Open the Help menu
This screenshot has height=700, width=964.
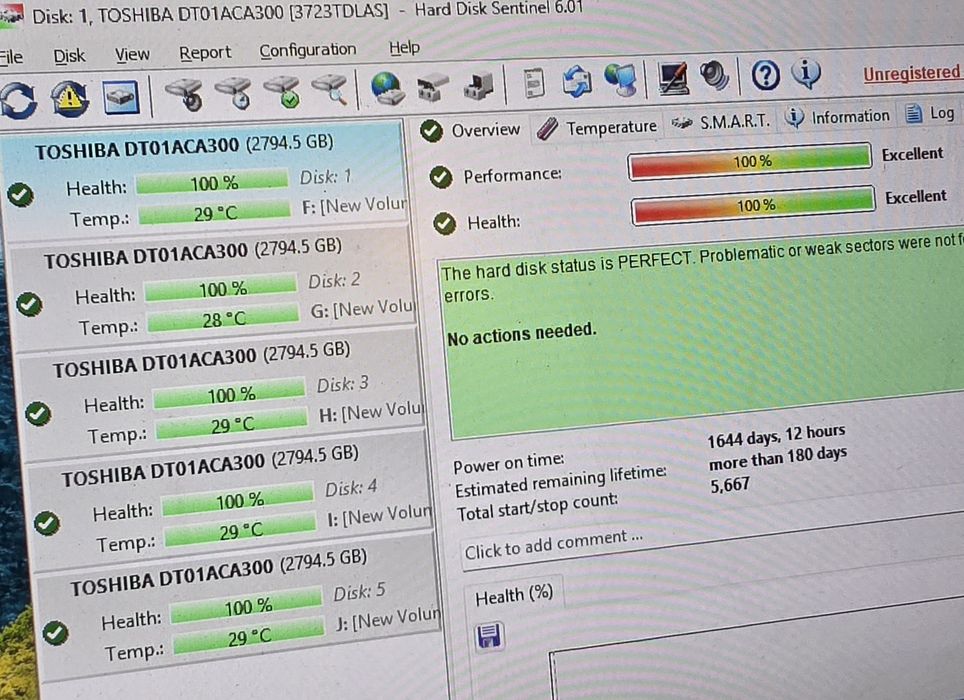pos(404,47)
